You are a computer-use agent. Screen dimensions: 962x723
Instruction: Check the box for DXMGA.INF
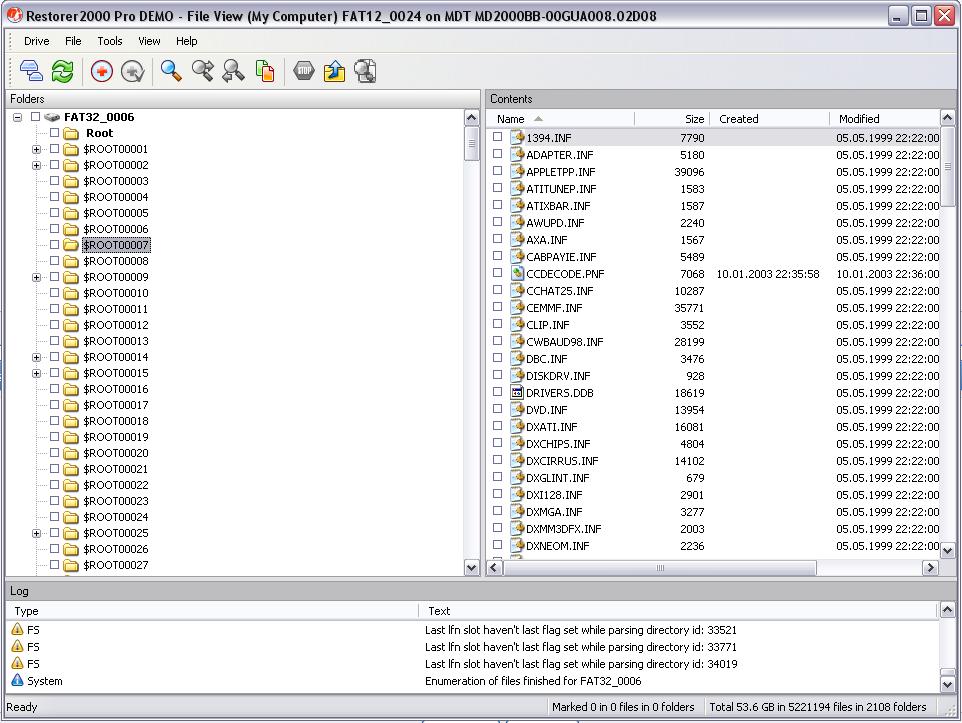(498, 511)
